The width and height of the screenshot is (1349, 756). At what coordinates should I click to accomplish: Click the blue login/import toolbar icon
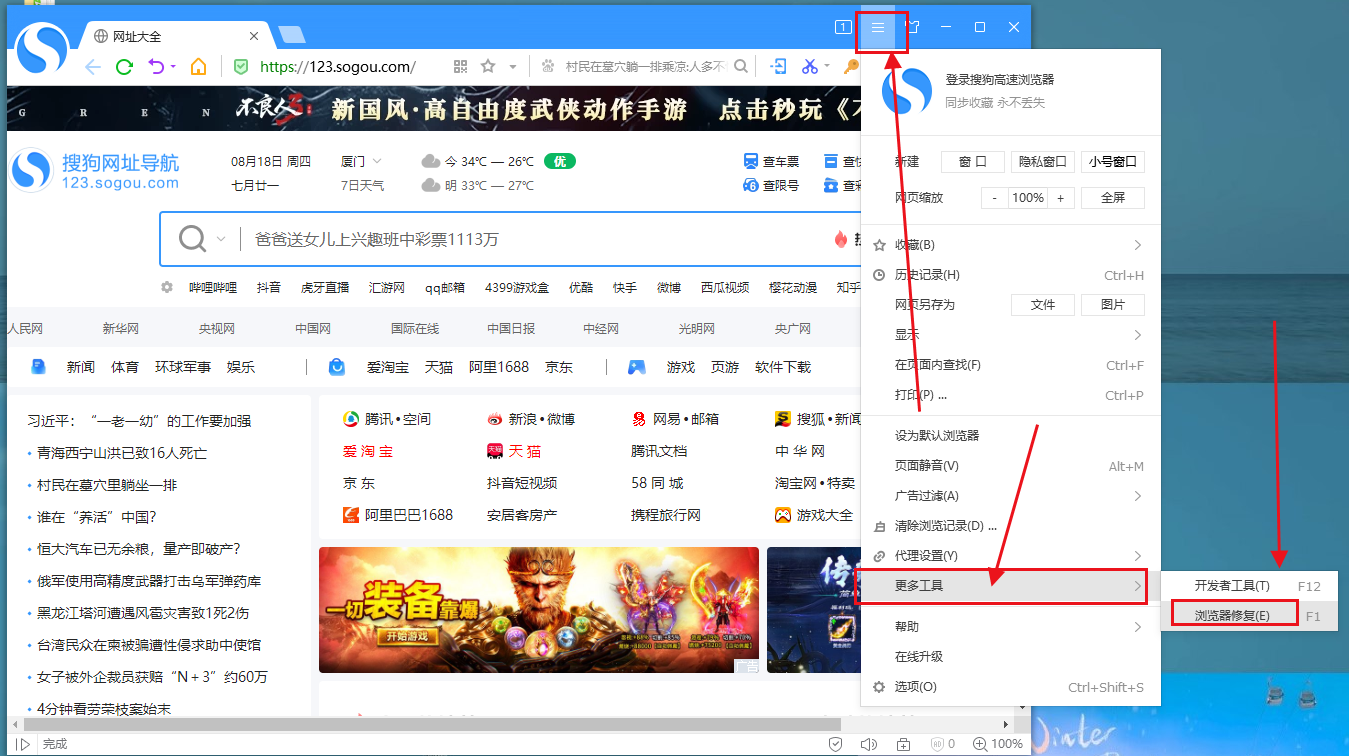(778, 67)
